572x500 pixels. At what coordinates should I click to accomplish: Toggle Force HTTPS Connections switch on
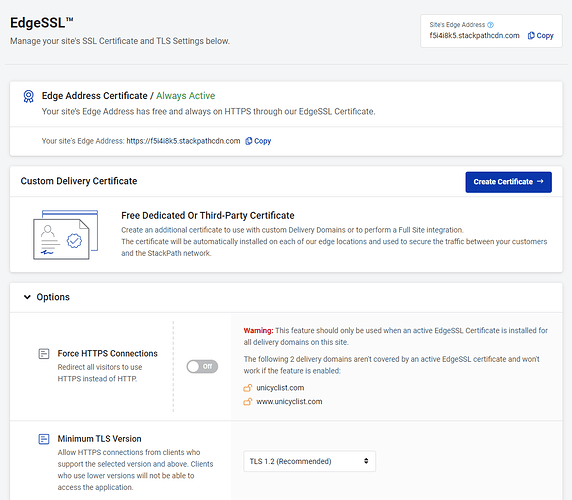202,366
